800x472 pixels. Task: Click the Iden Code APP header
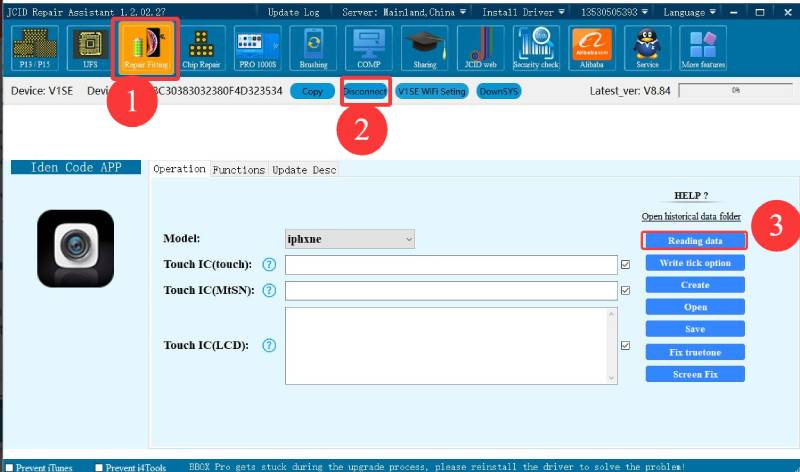coord(76,167)
